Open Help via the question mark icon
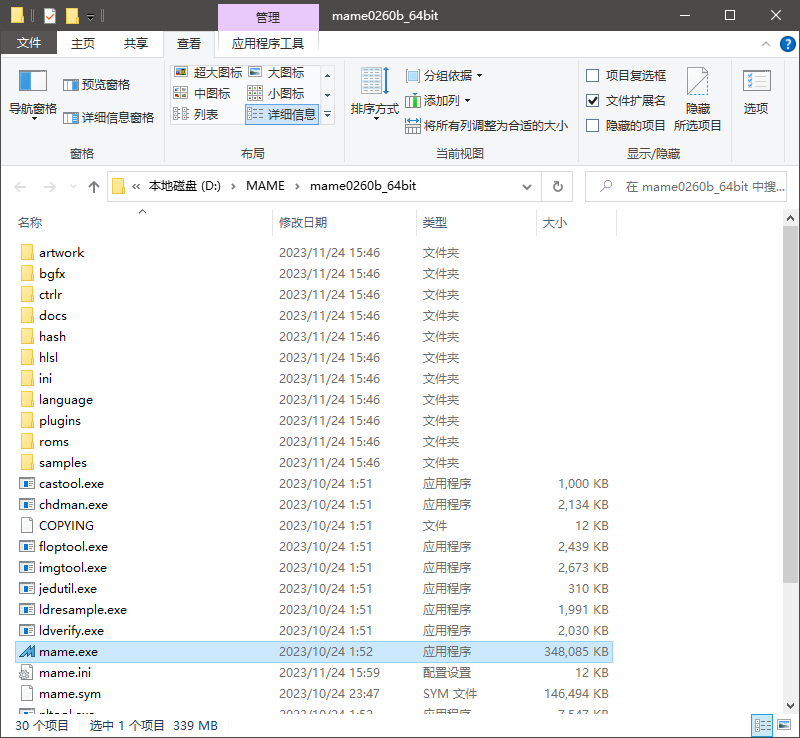This screenshot has width=800, height=738. (x=787, y=44)
